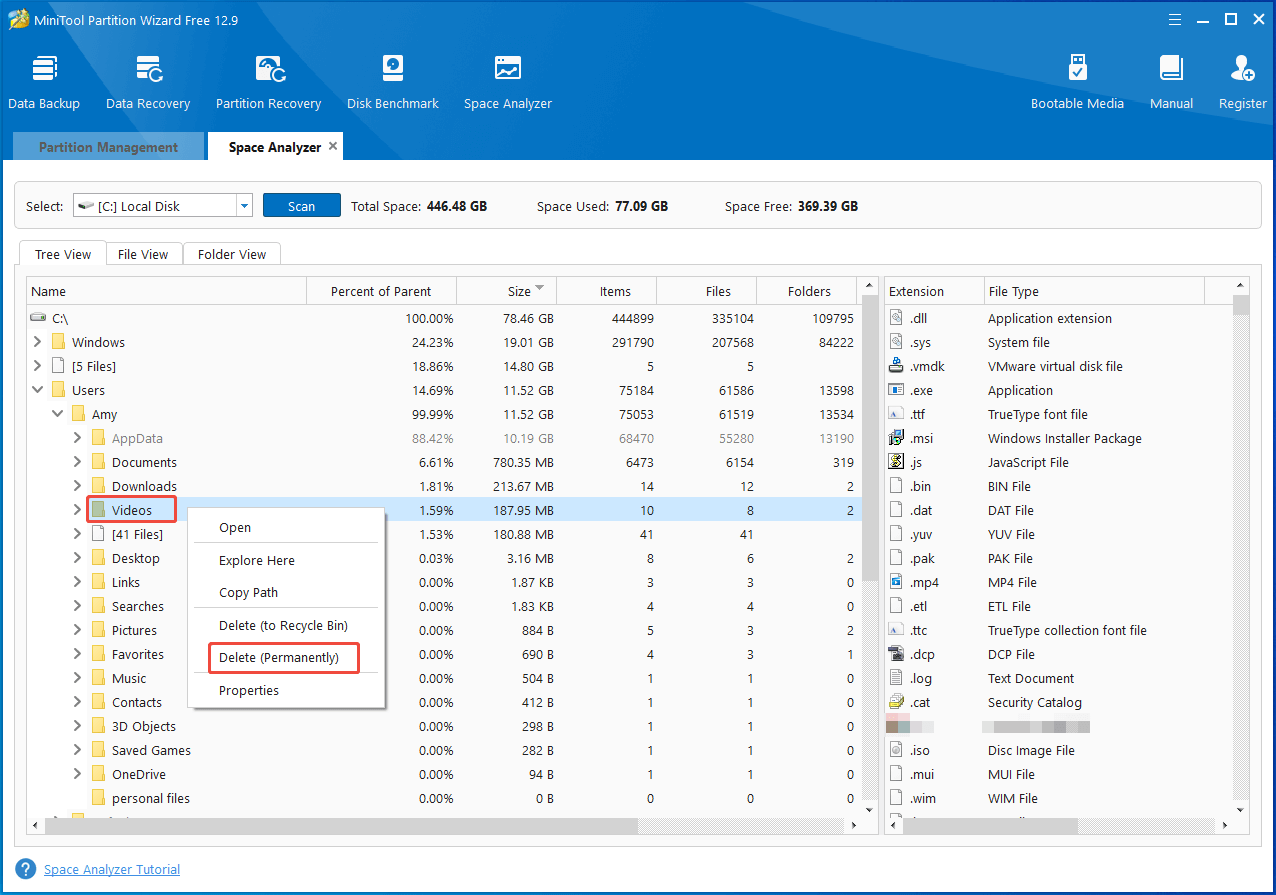Viewport: 1276px width, 895px height.
Task: Select the 3D Objects folder
Action: click(x=444, y=726)
